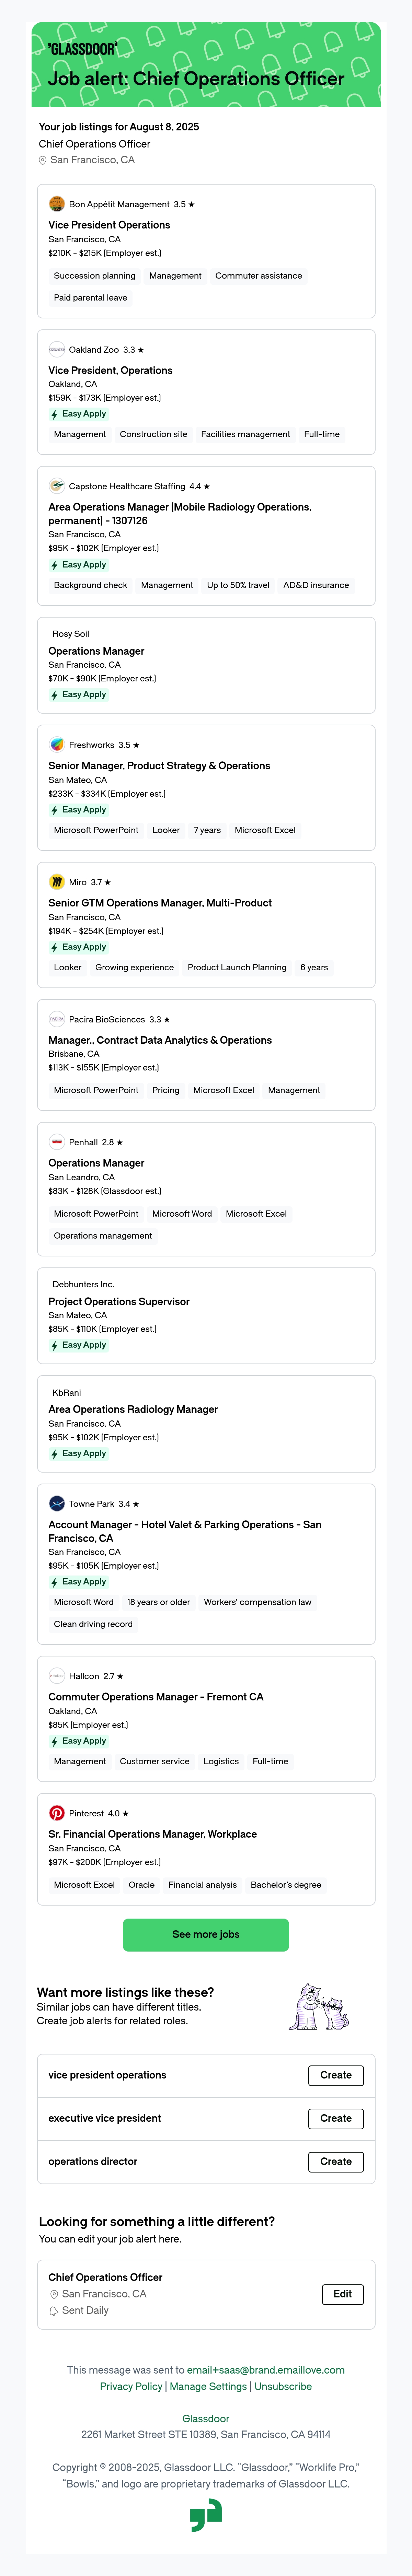The image size is (412, 2576).
Task: Click the Unsubscribe link
Action: coord(283,2386)
